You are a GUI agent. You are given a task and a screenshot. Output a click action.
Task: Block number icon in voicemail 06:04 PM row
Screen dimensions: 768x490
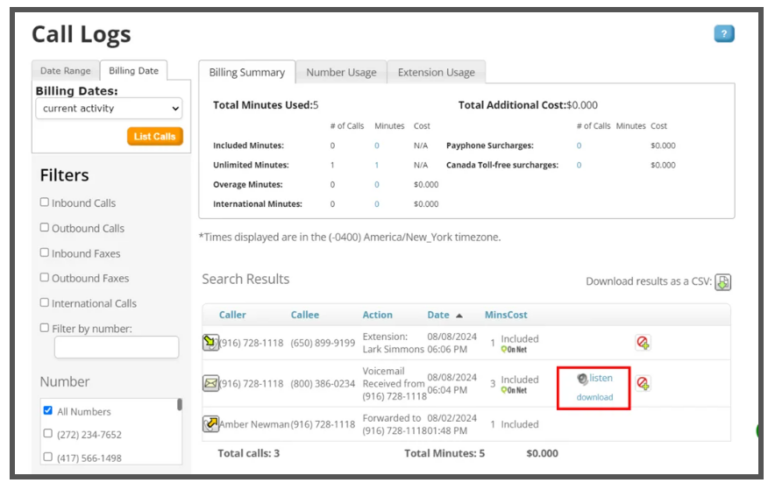click(x=643, y=383)
